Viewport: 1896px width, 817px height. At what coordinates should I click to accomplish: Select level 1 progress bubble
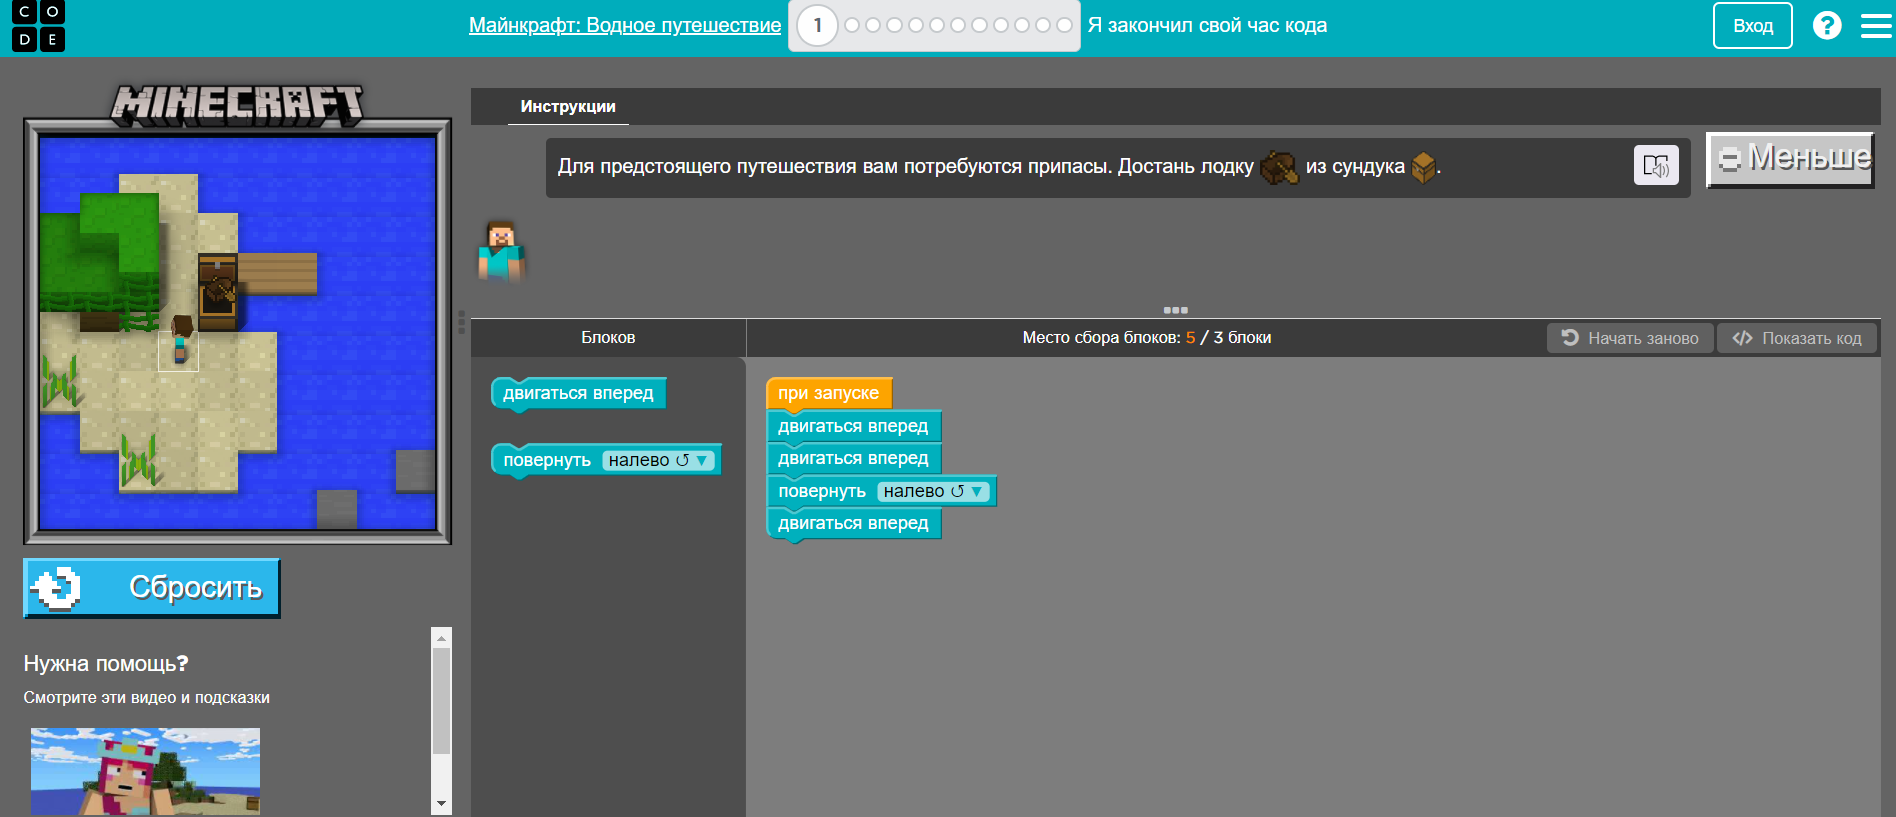(817, 26)
